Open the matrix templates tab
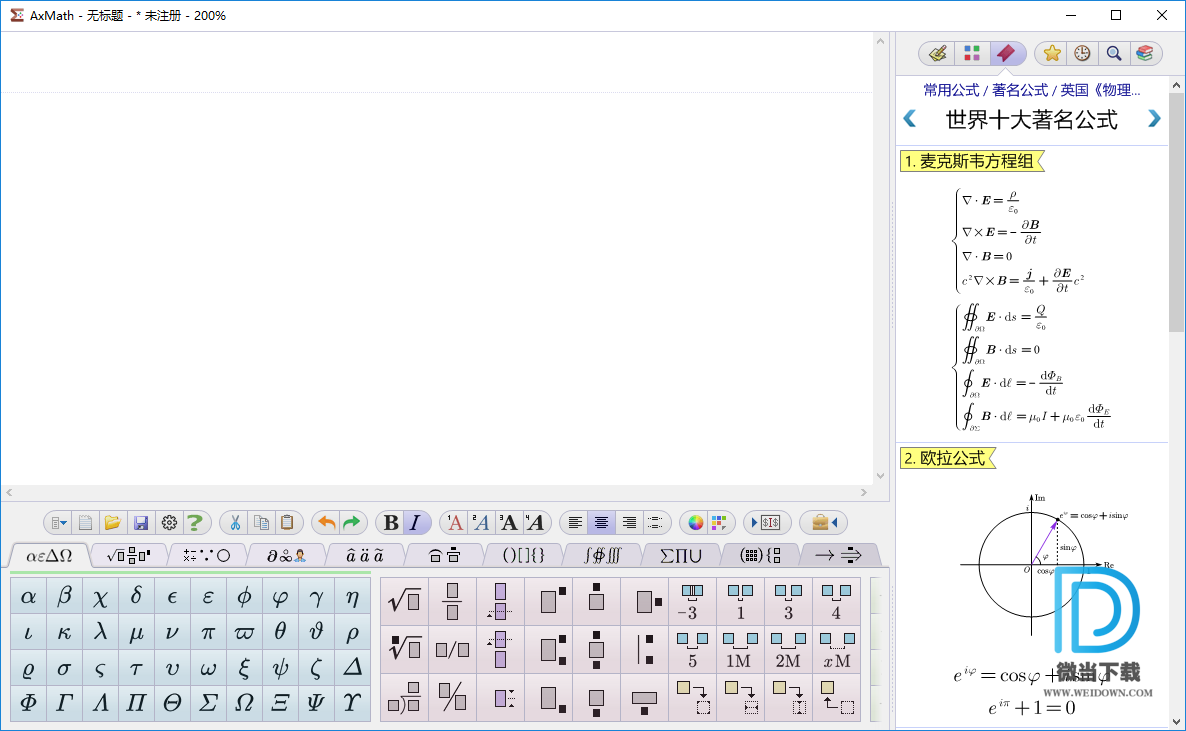Viewport: 1186px width, 731px height. (x=760, y=555)
